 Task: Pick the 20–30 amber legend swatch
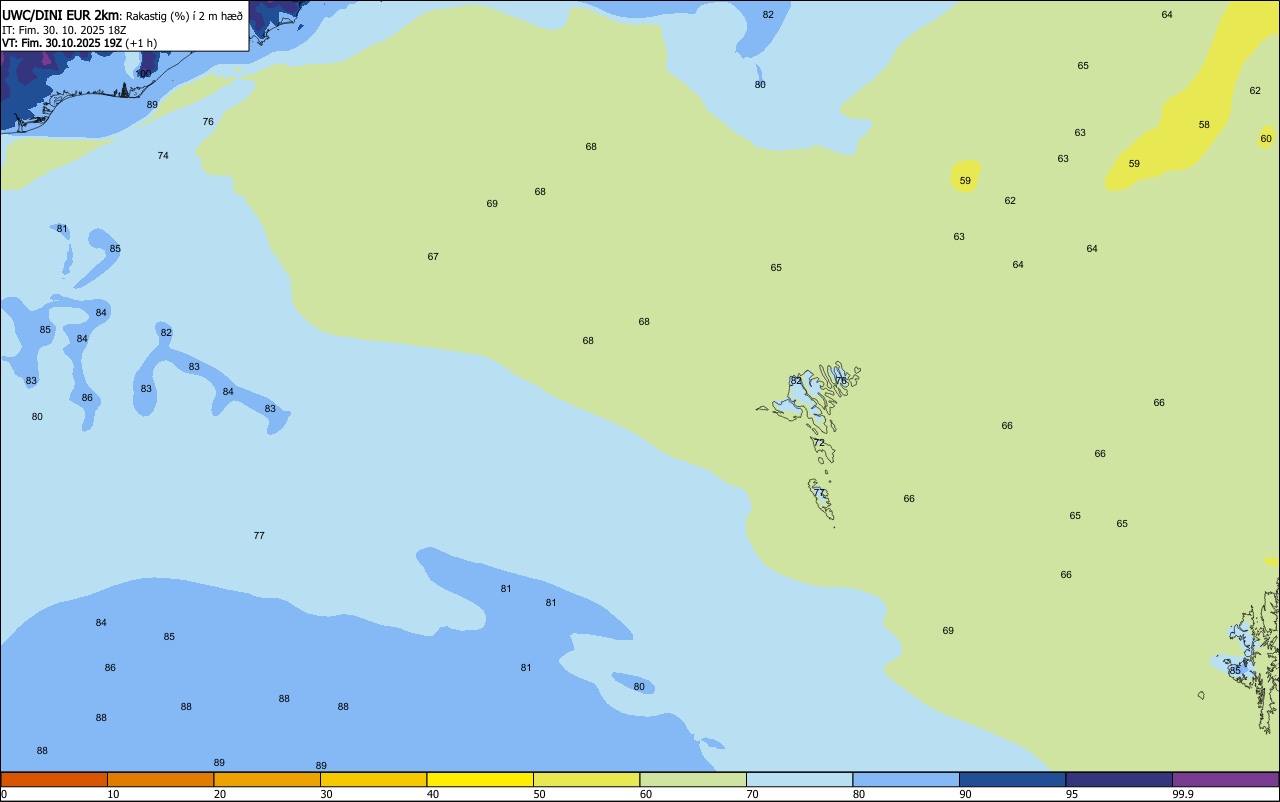point(267,779)
